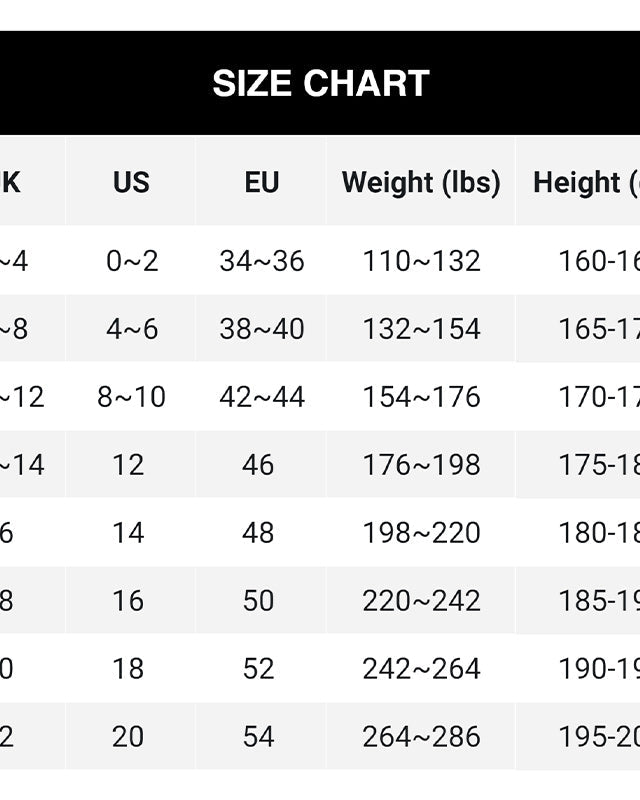Click the SIZE CHART title banner
Viewport: 640px width, 800px height.
coord(320,83)
